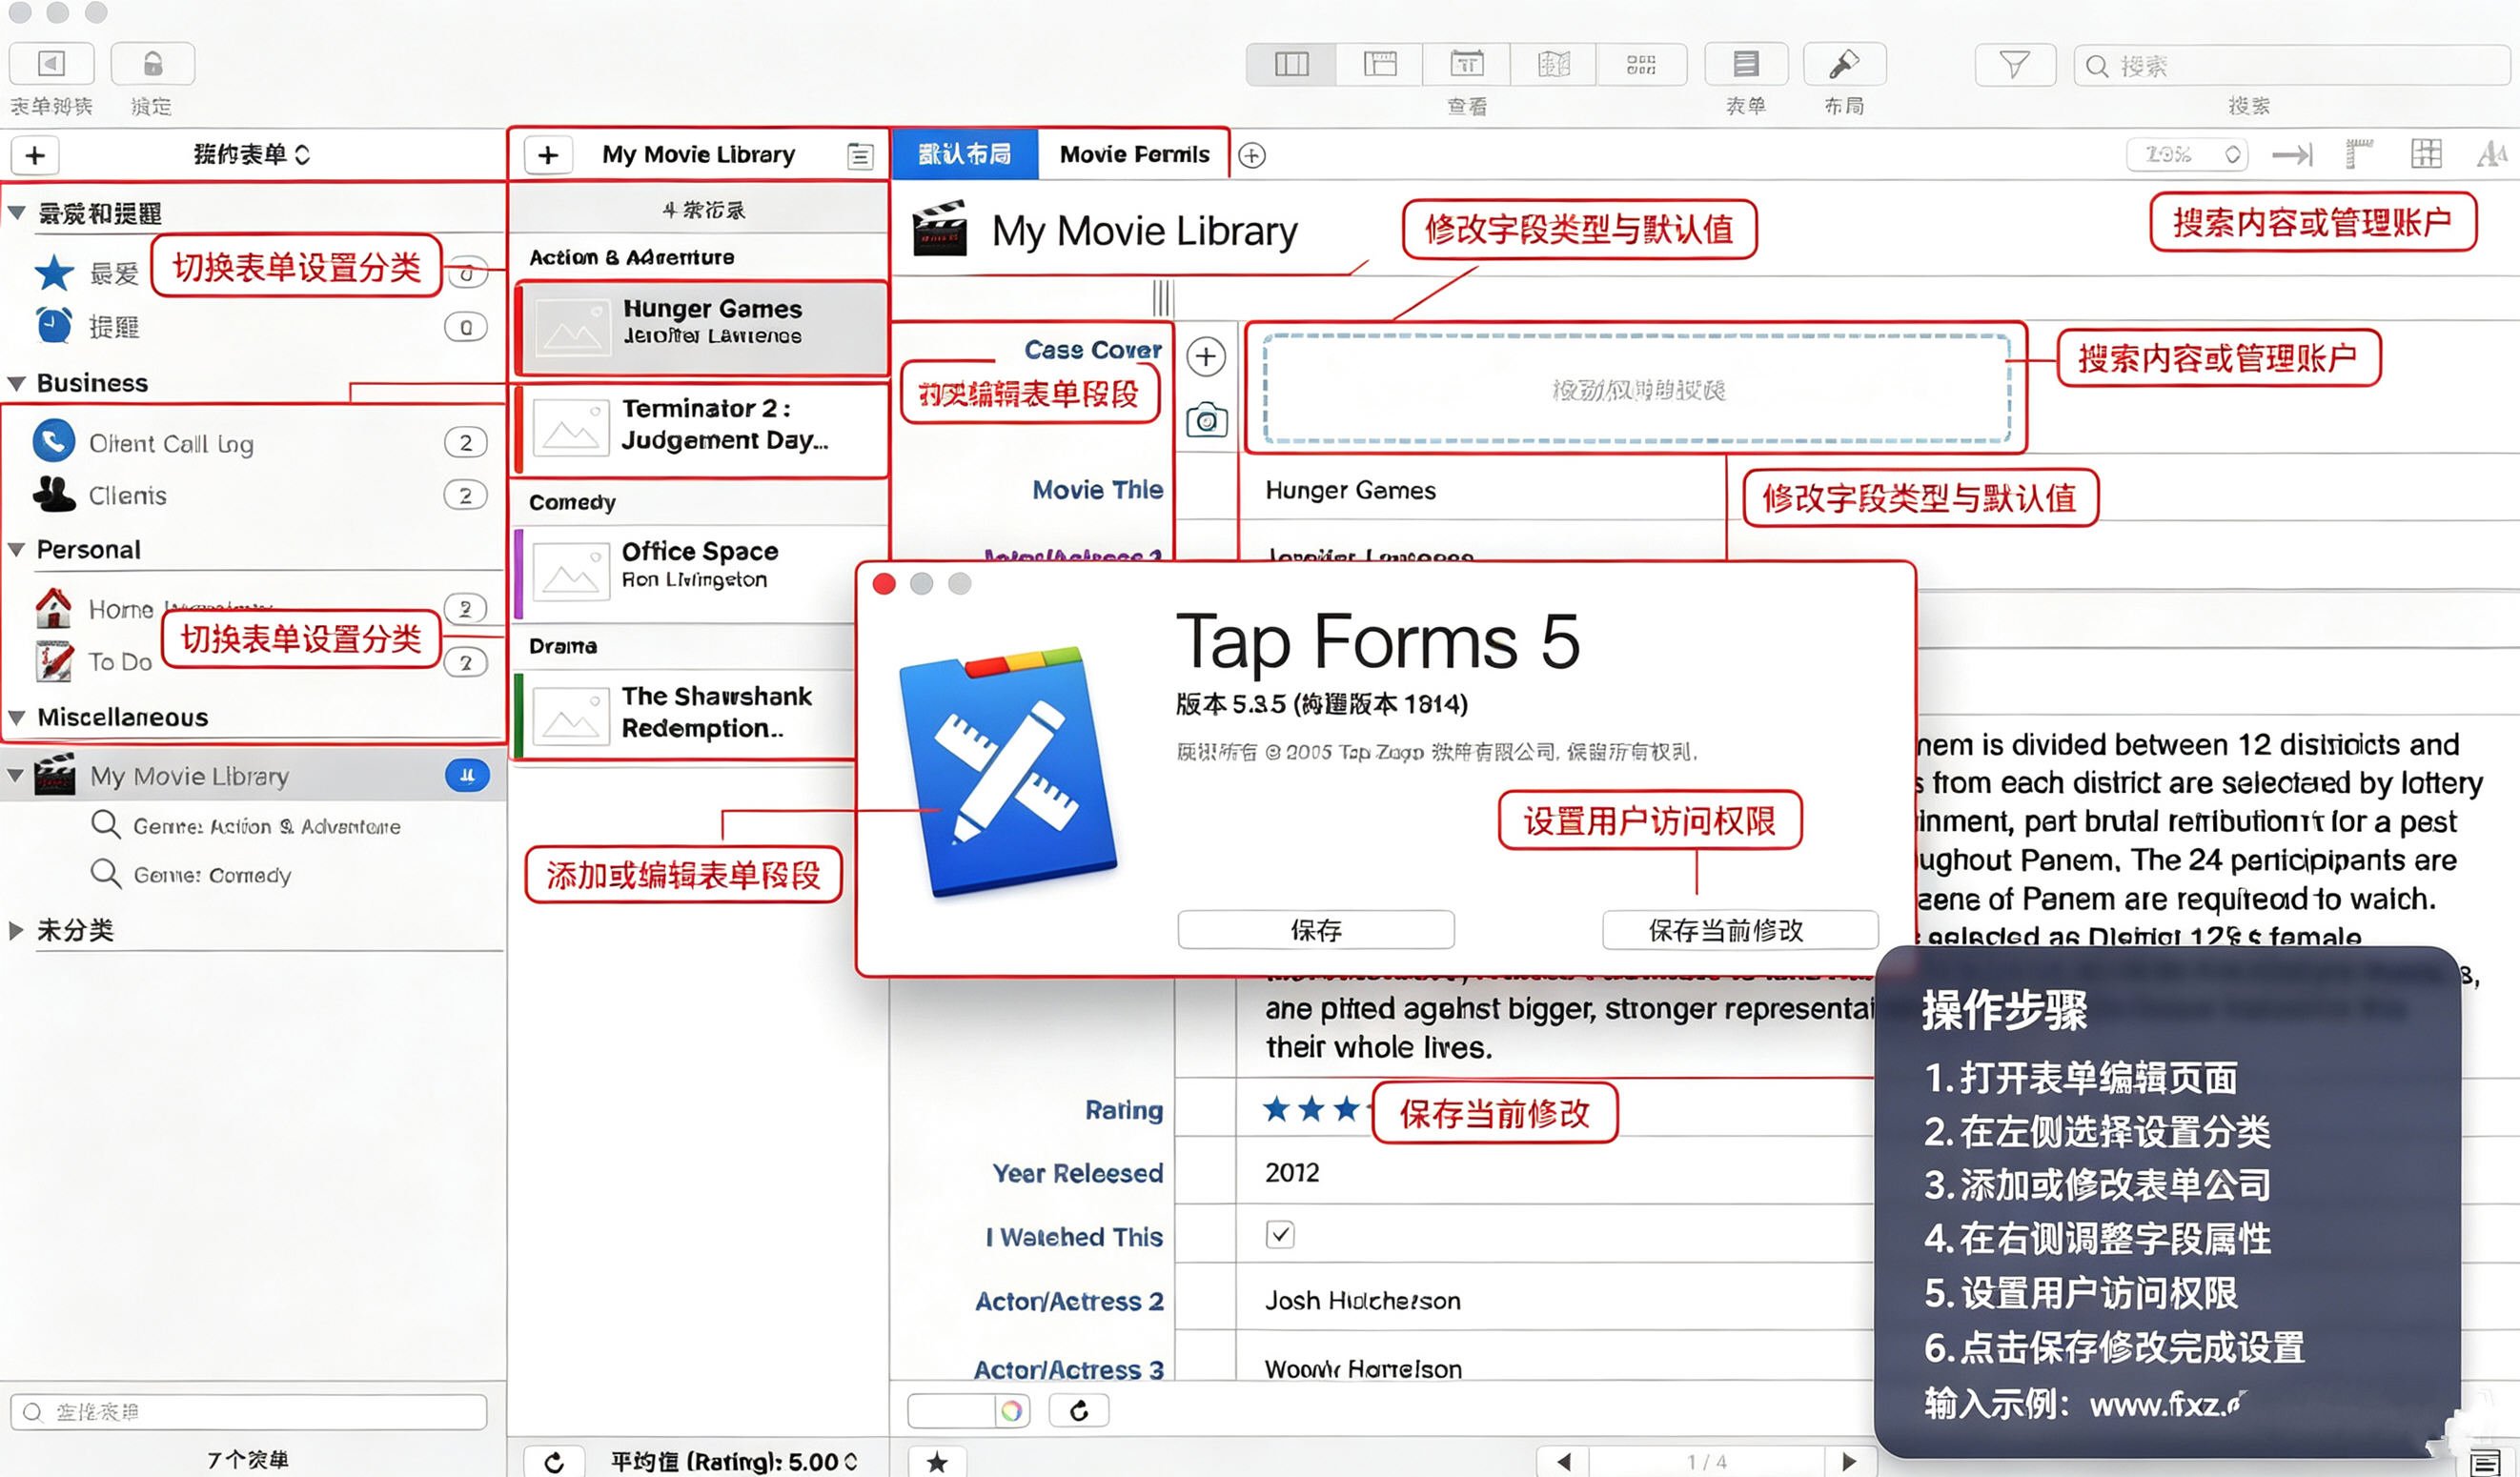The image size is (2520, 1477).
Task: Collapse the favorites and reminders section
Action: (x=17, y=213)
